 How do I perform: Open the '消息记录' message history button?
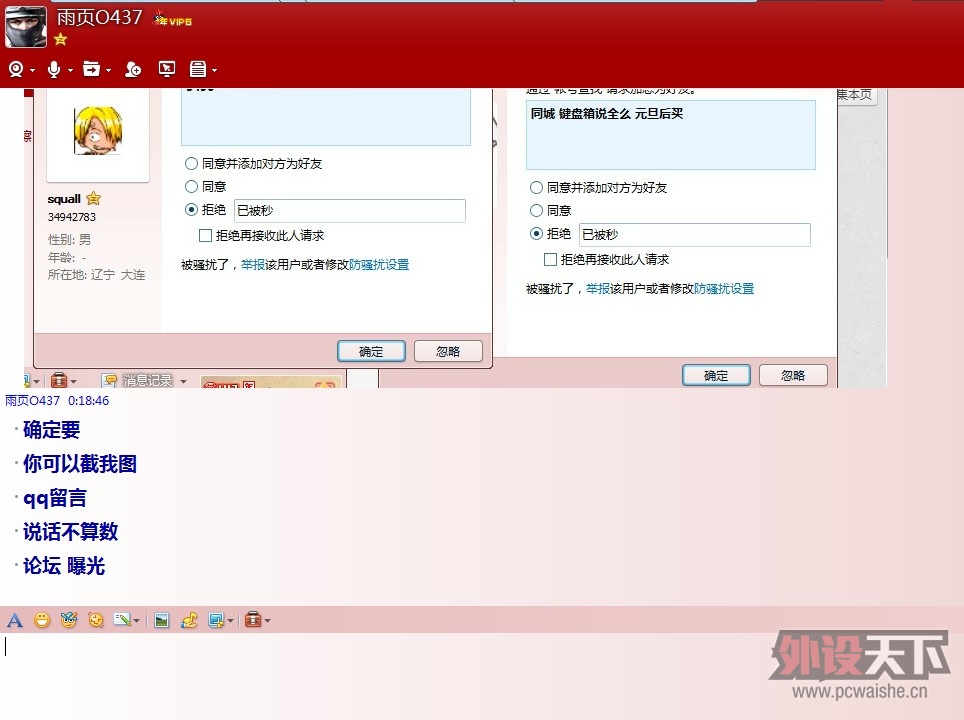click(x=140, y=381)
